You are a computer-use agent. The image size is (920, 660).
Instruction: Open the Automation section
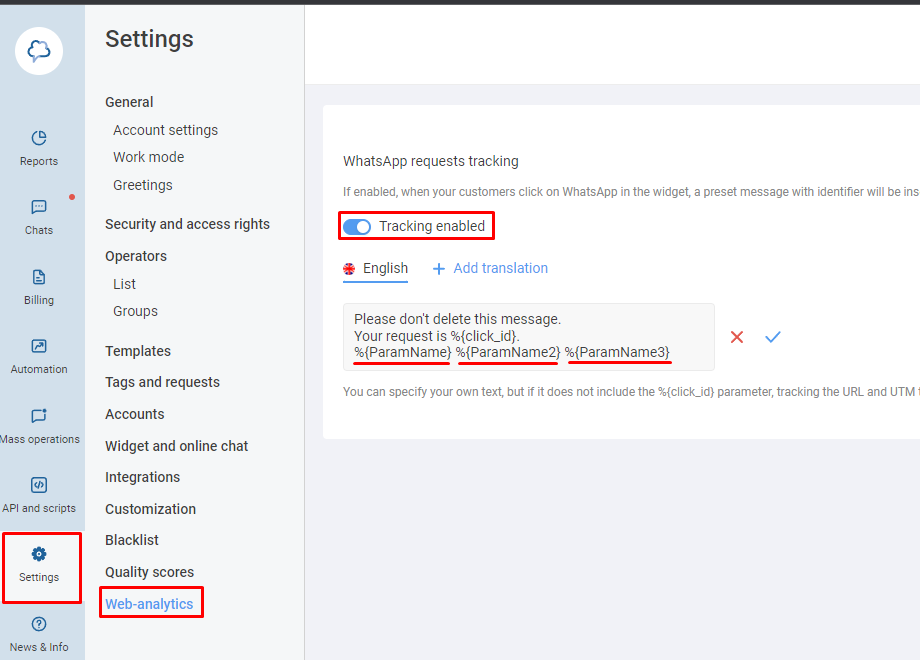[39, 355]
